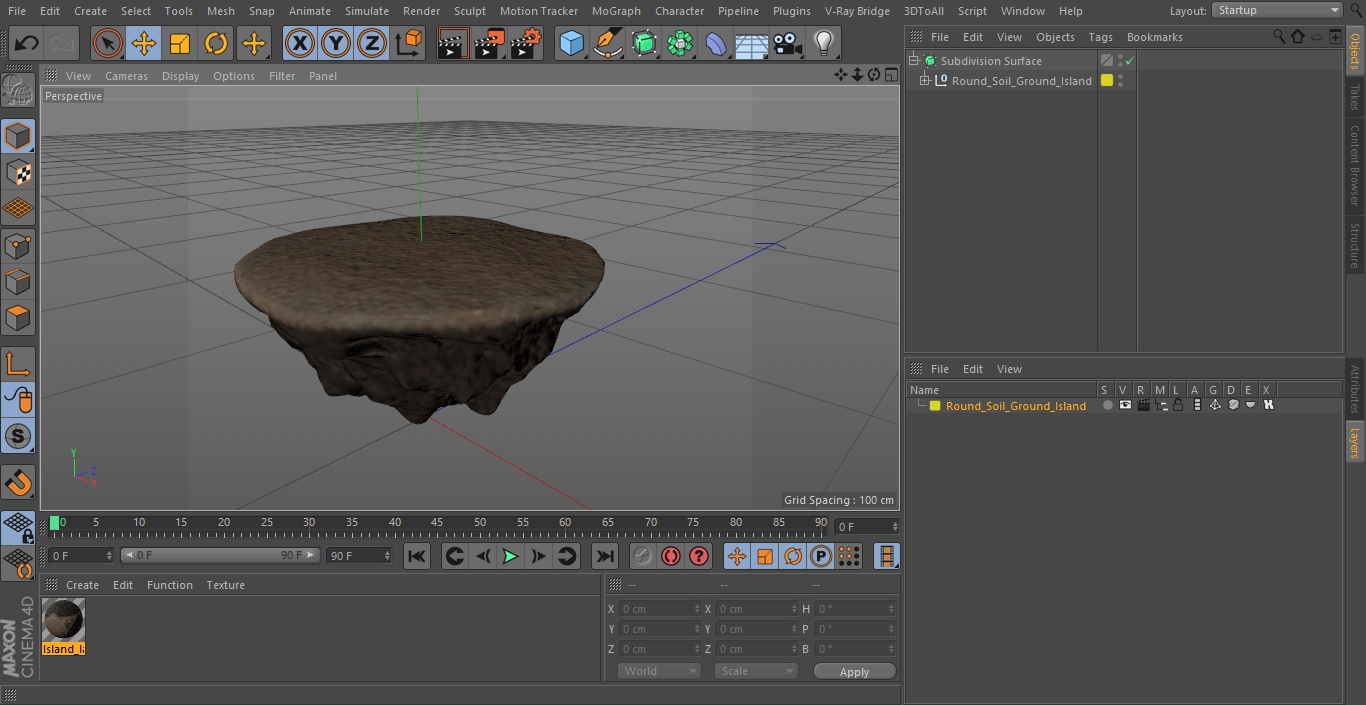1366x705 pixels.
Task: Toggle Snap magnet icon
Action: (x=19, y=483)
